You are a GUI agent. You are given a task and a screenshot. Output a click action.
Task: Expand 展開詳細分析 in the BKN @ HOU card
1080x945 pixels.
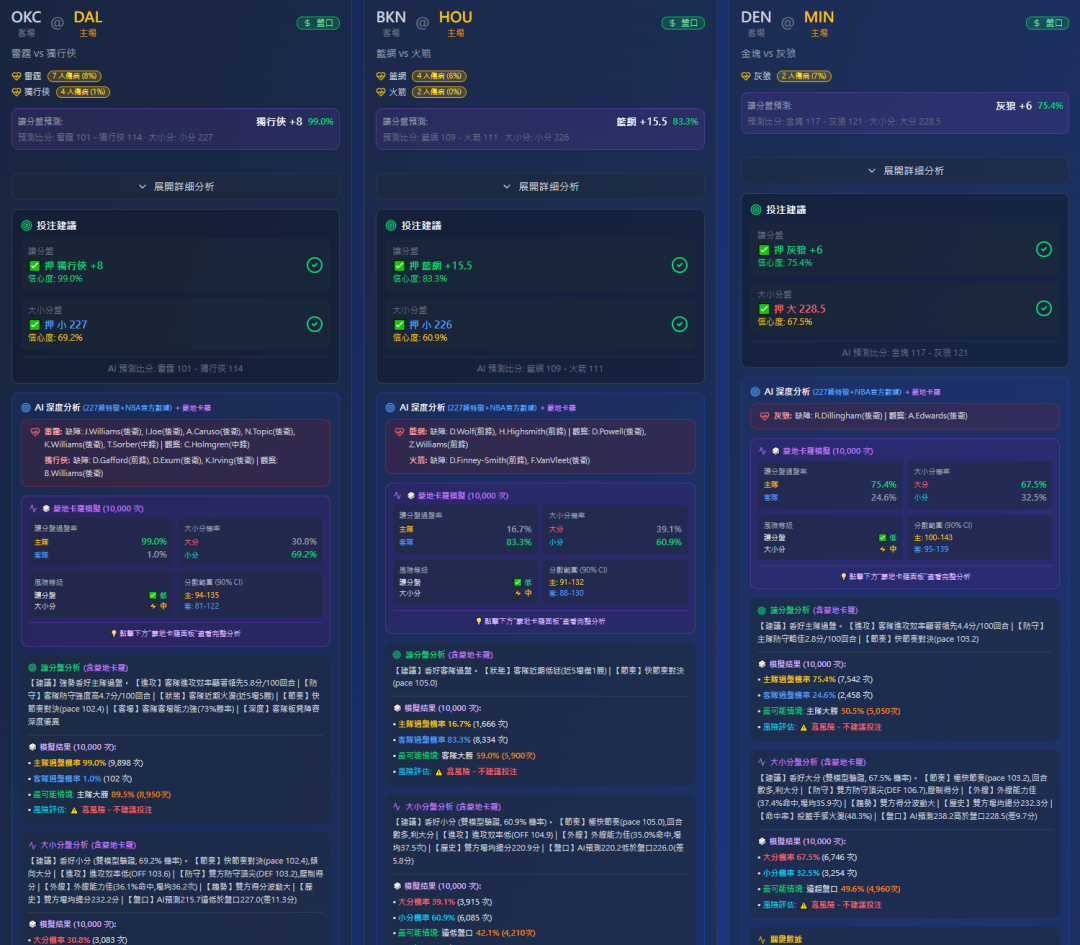click(541, 186)
